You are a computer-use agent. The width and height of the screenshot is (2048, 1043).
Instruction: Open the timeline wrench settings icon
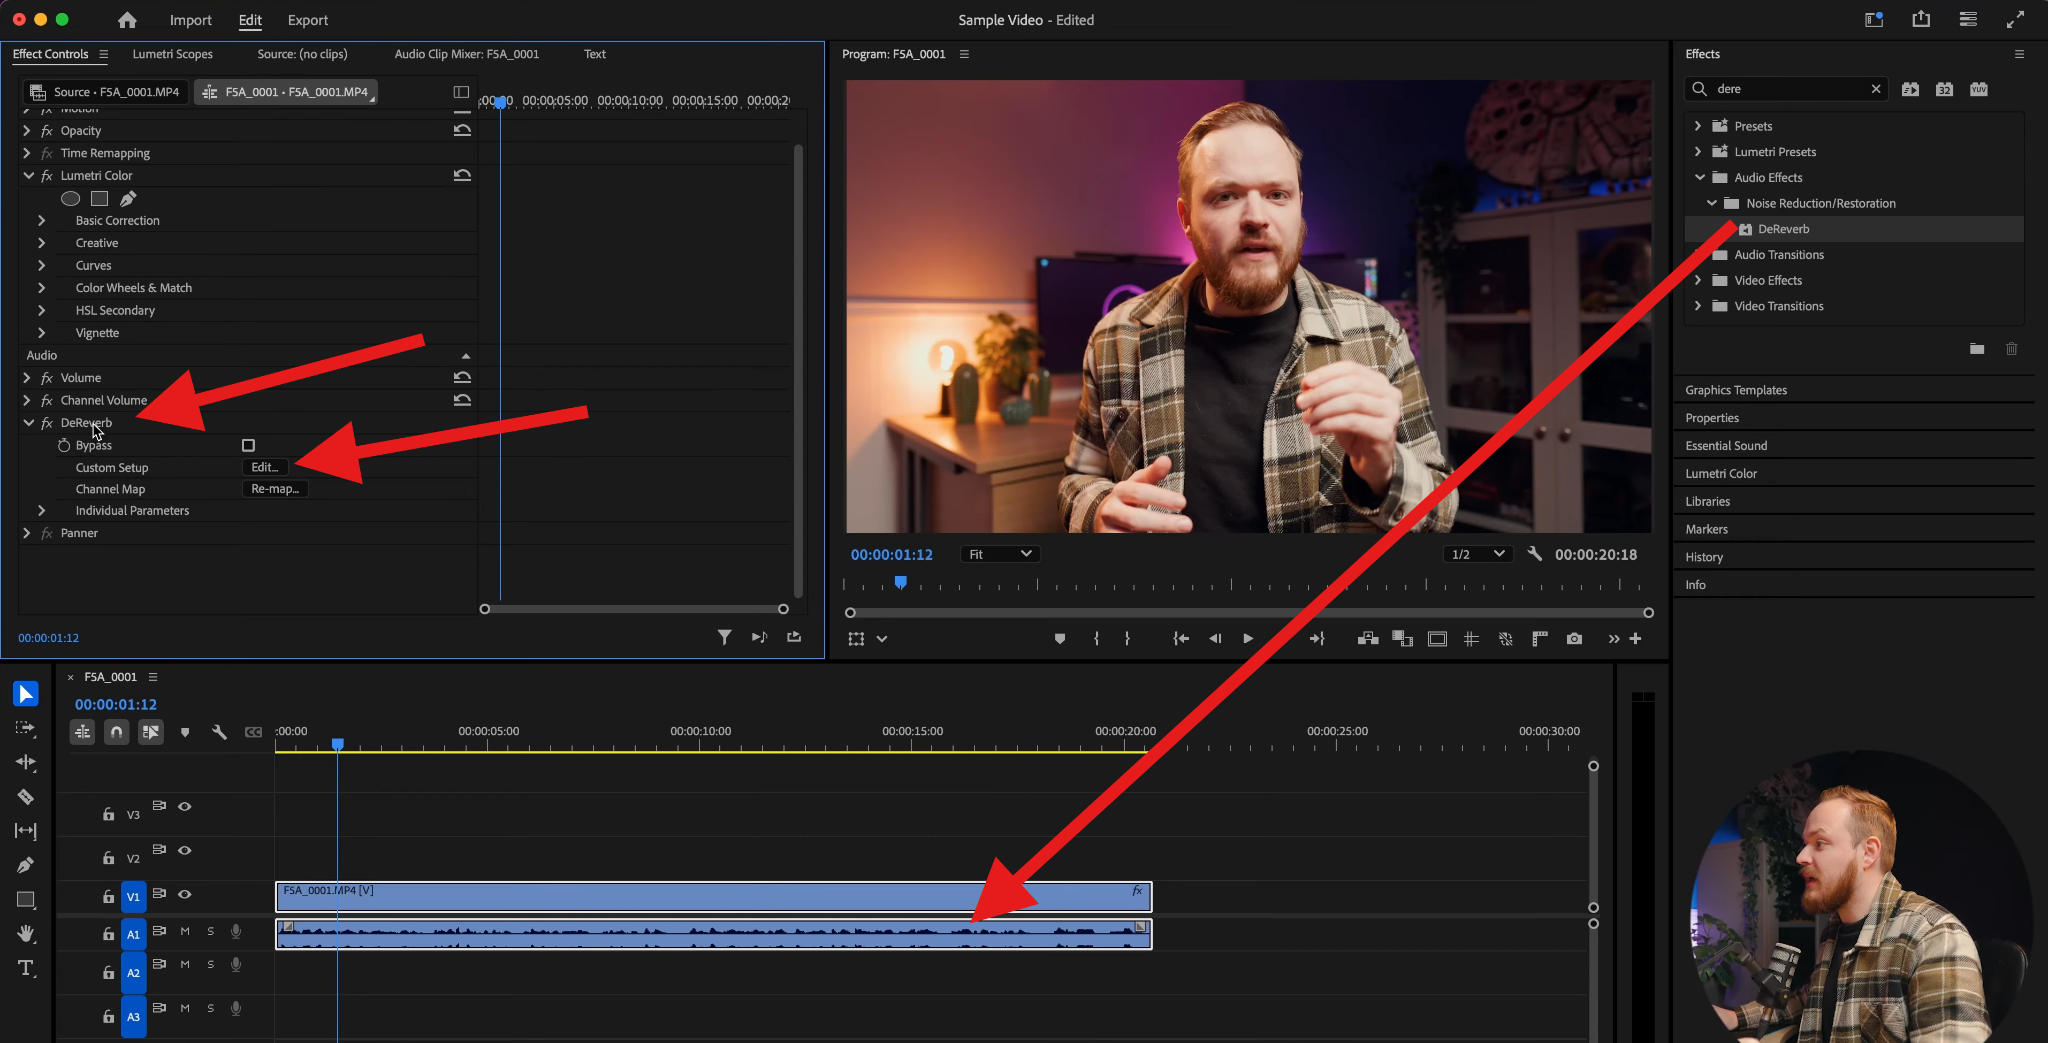(219, 731)
